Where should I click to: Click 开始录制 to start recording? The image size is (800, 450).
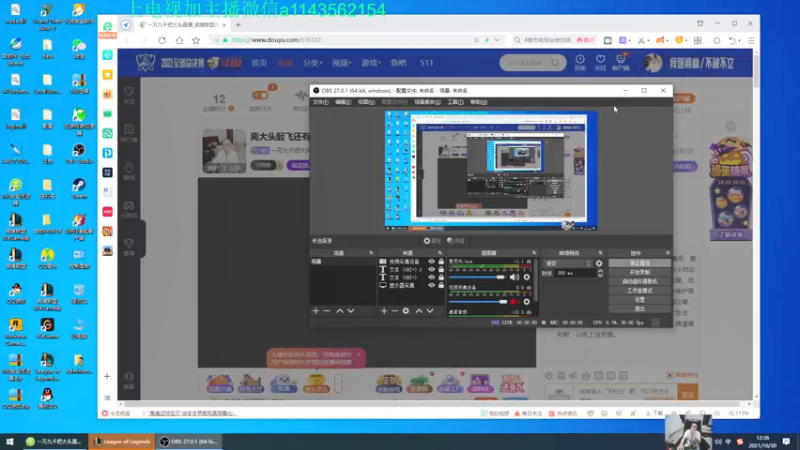click(x=640, y=272)
